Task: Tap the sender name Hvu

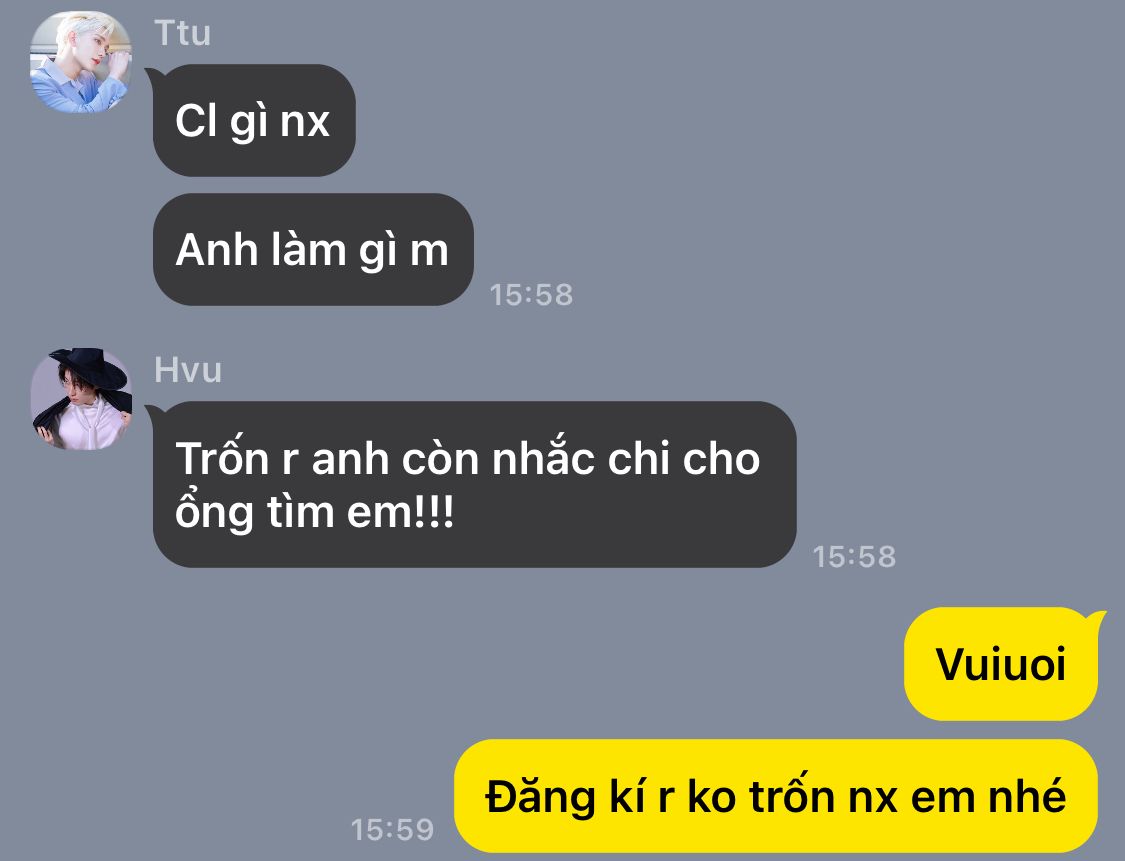Action: pyautogui.click(x=188, y=370)
